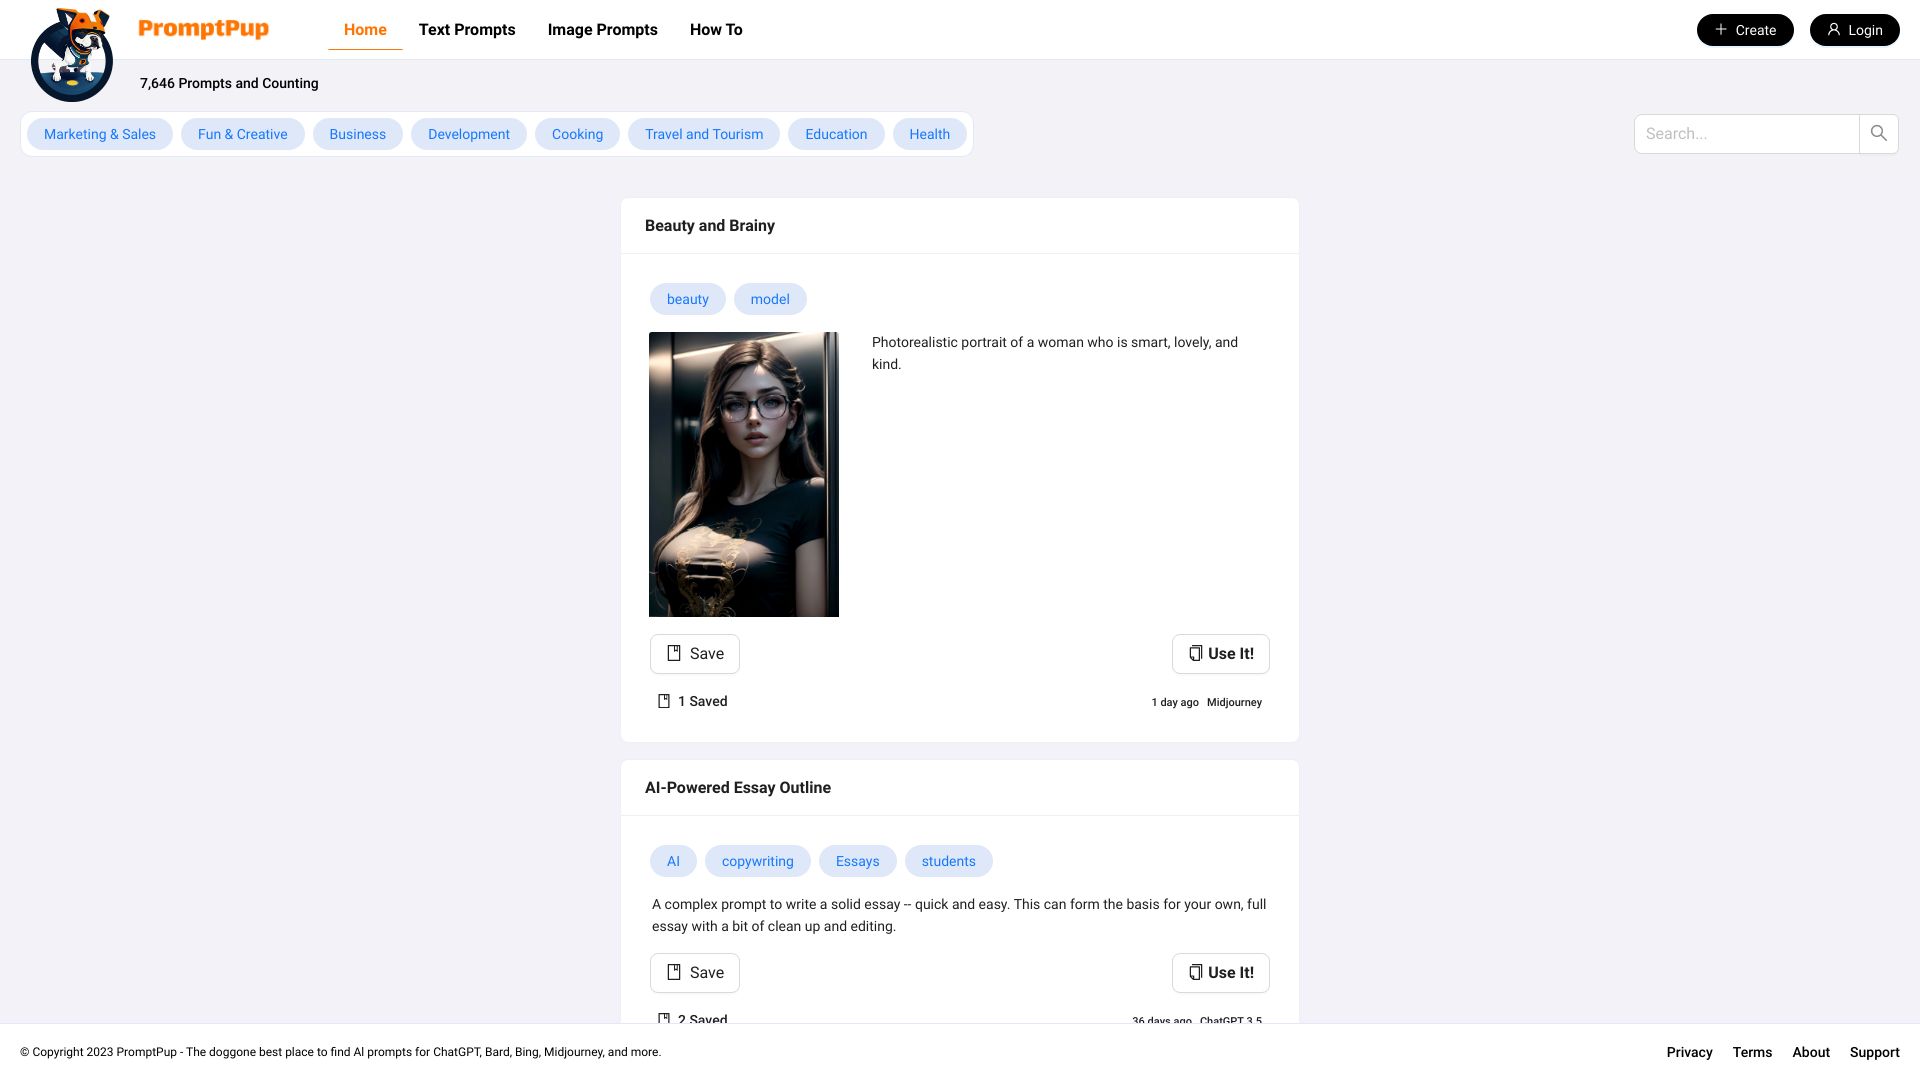Click the PromptPup dog logo
This screenshot has width=1920, height=1080.
click(71, 55)
